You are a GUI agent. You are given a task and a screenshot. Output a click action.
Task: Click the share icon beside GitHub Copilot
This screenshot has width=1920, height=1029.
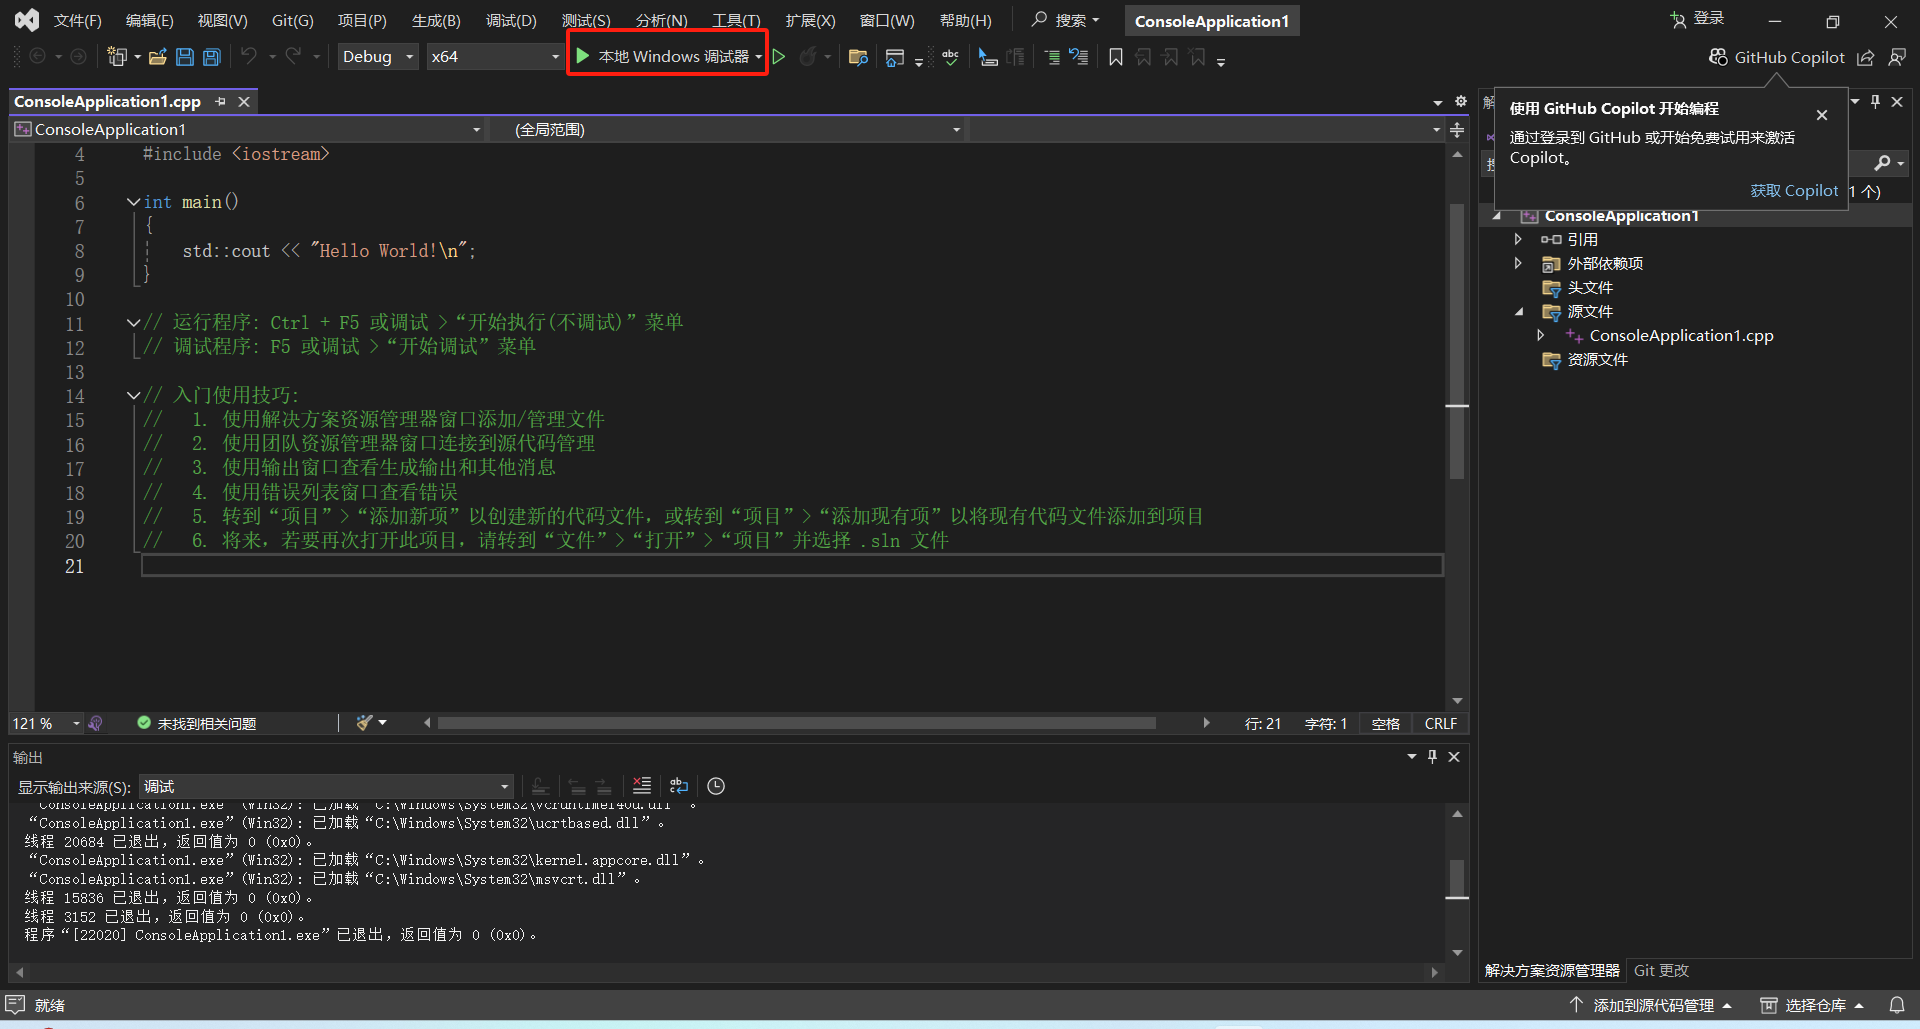1865,57
